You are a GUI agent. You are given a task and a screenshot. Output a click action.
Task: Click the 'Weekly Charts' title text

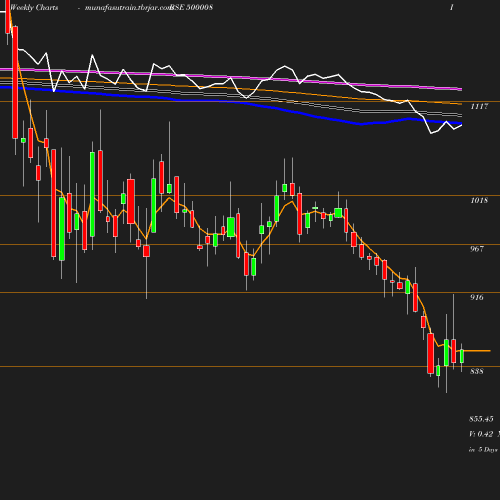pos(34,7)
